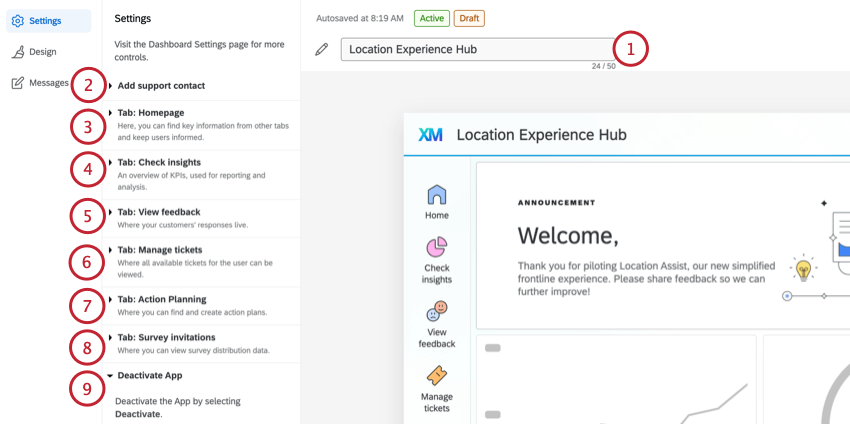This screenshot has width=850, height=424.
Task: Click the XM logo in preview header
Action: (430, 134)
